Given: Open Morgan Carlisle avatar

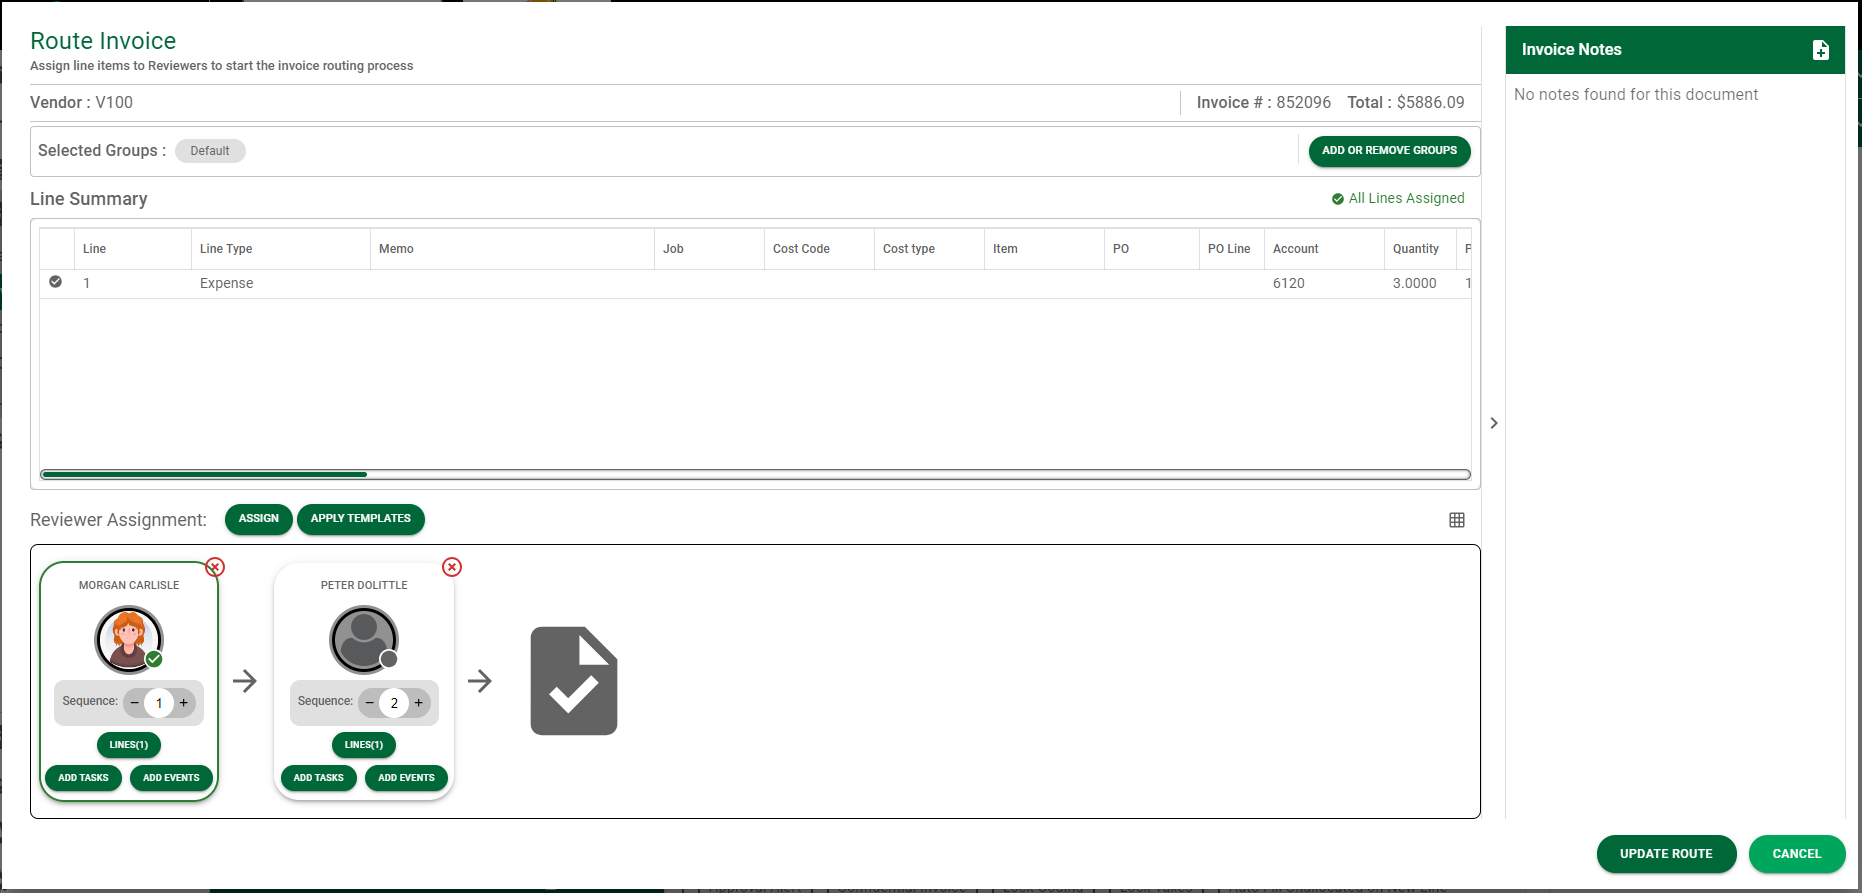Looking at the screenshot, I should (129, 640).
